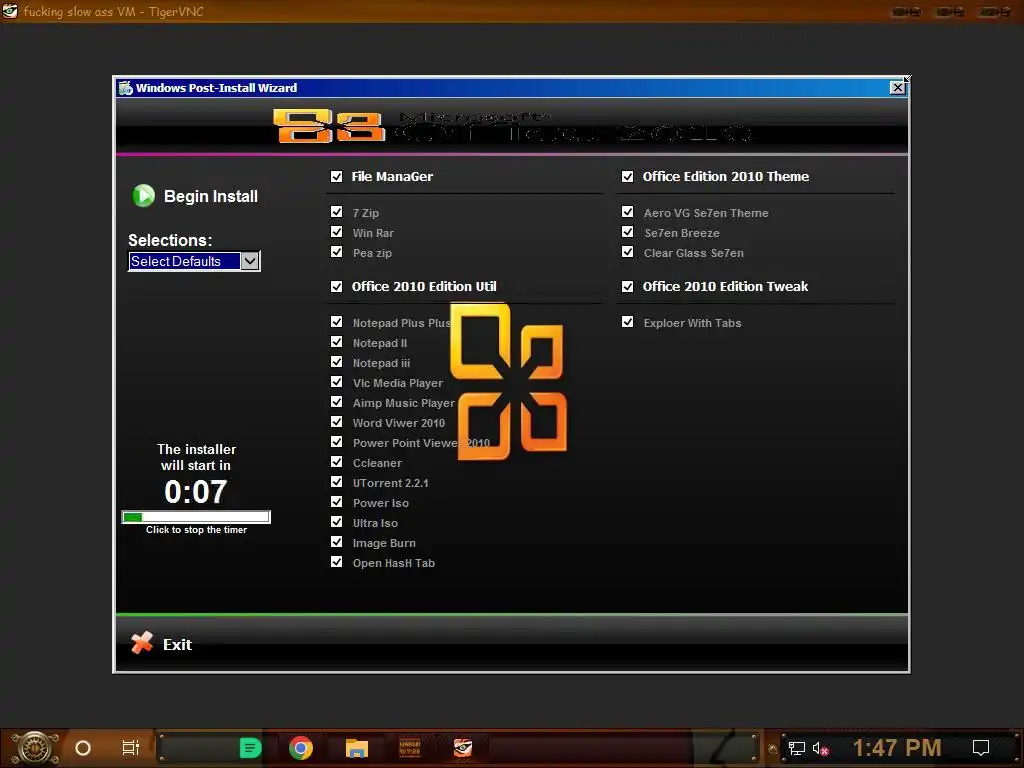Screen dimensions: 1024x768
Task: Uncheck Aero VG Se7en Theme checkbox
Action: (x=628, y=212)
